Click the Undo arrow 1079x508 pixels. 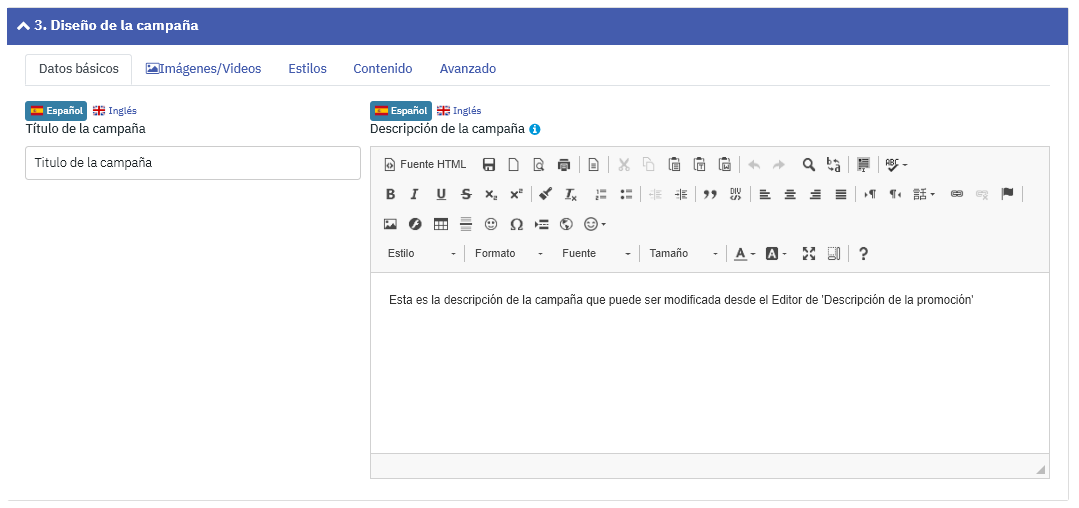click(754, 165)
